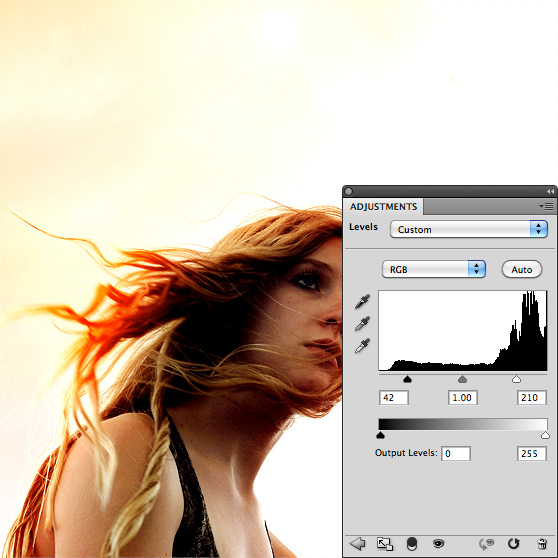Open the Levels preset Custom dropdown
Viewport: 558px width, 558px height.
click(x=468, y=229)
